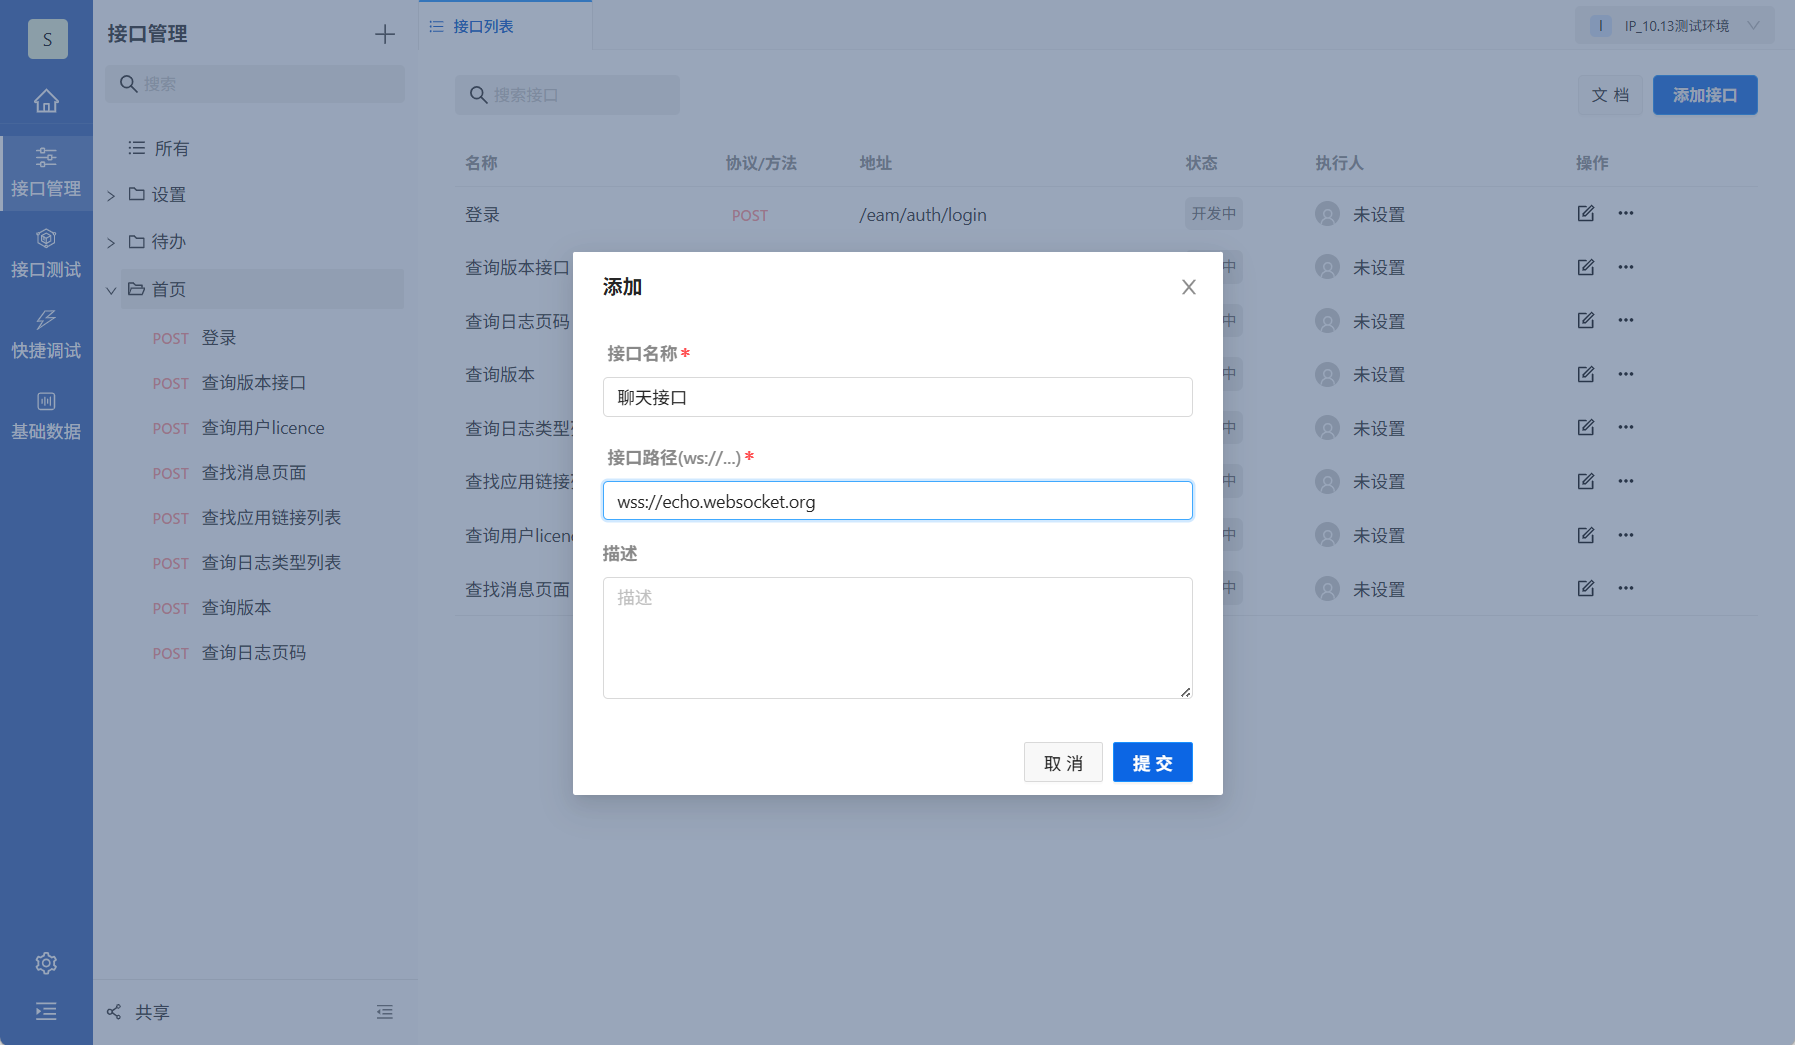Open the 接口测试 section in the sidebar
Screen dimensions: 1795x1045
(46, 252)
